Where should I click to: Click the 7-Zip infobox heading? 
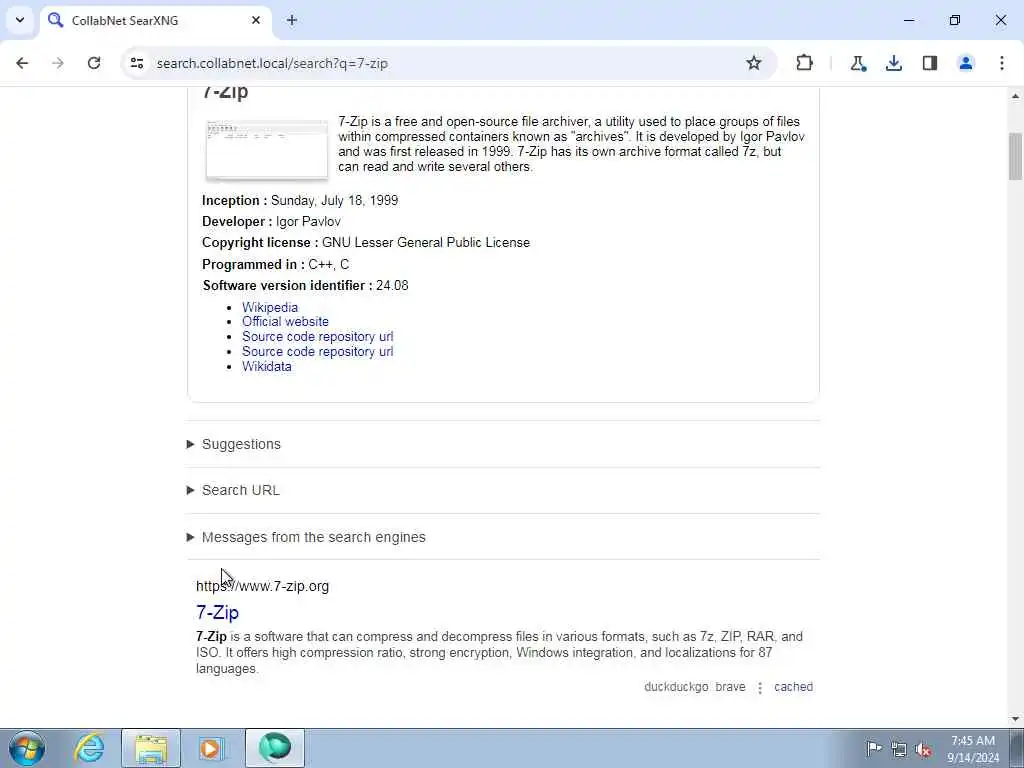click(225, 92)
